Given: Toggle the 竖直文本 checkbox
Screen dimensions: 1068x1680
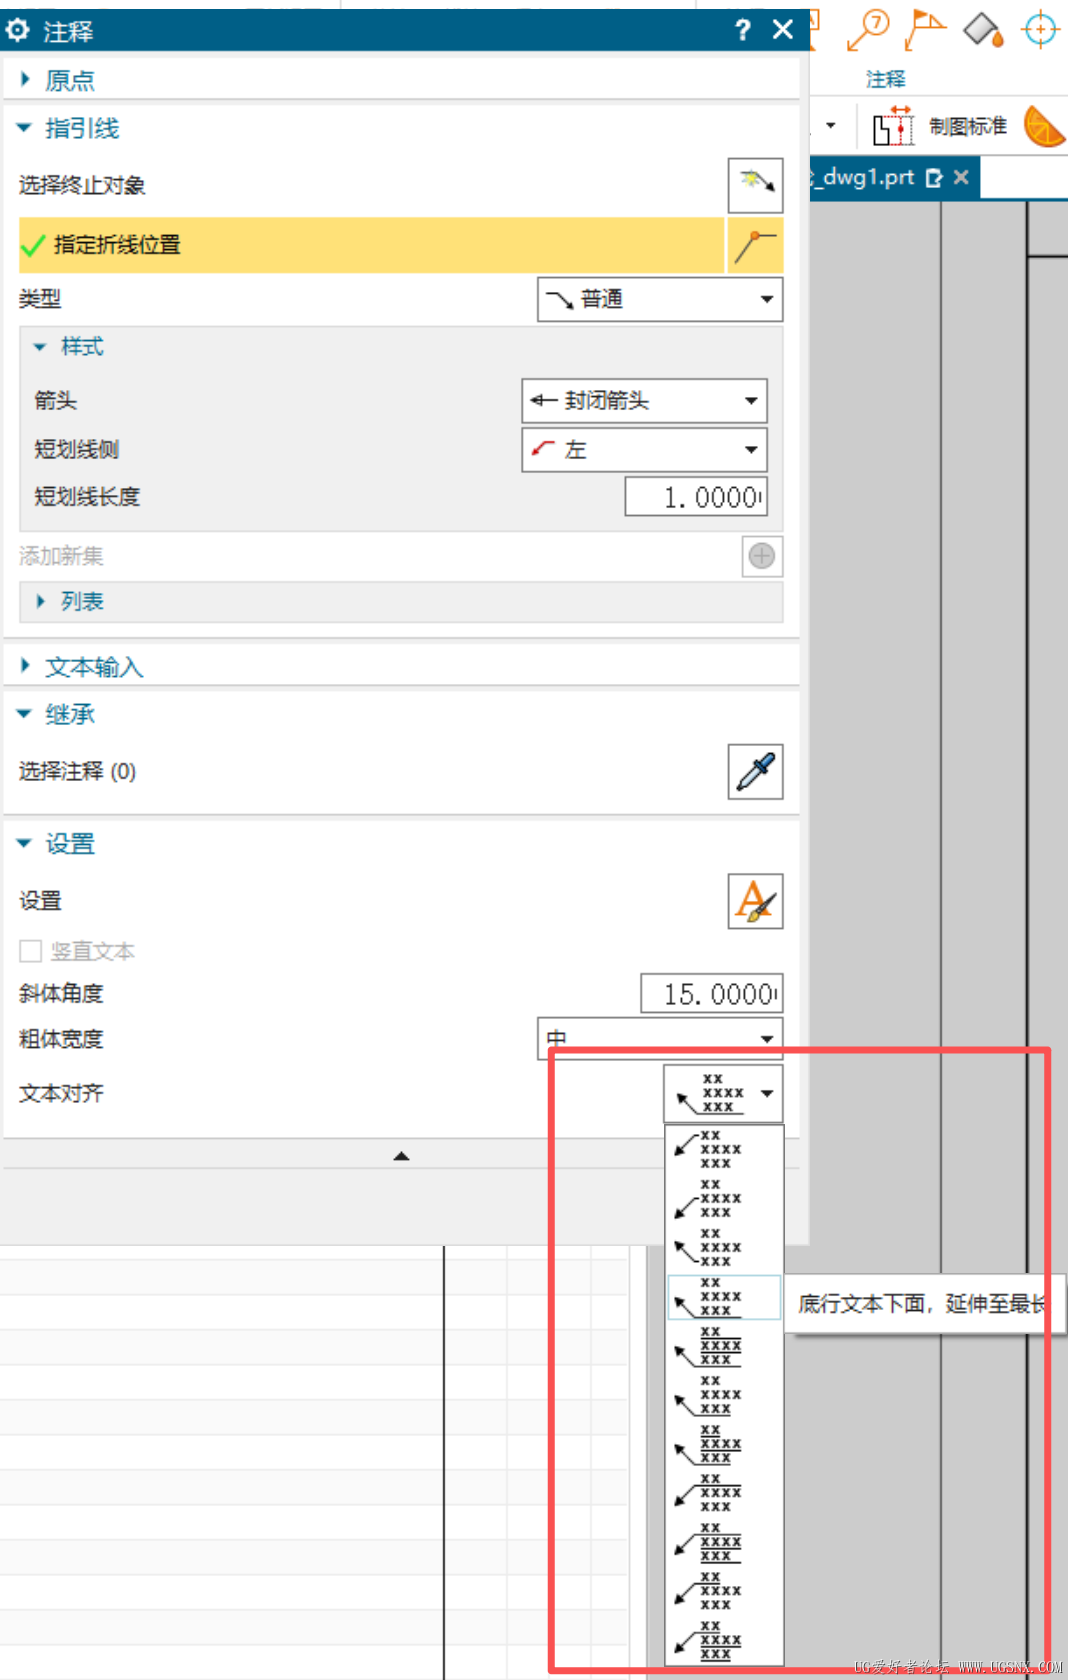Looking at the screenshot, I should pos(31,951).
